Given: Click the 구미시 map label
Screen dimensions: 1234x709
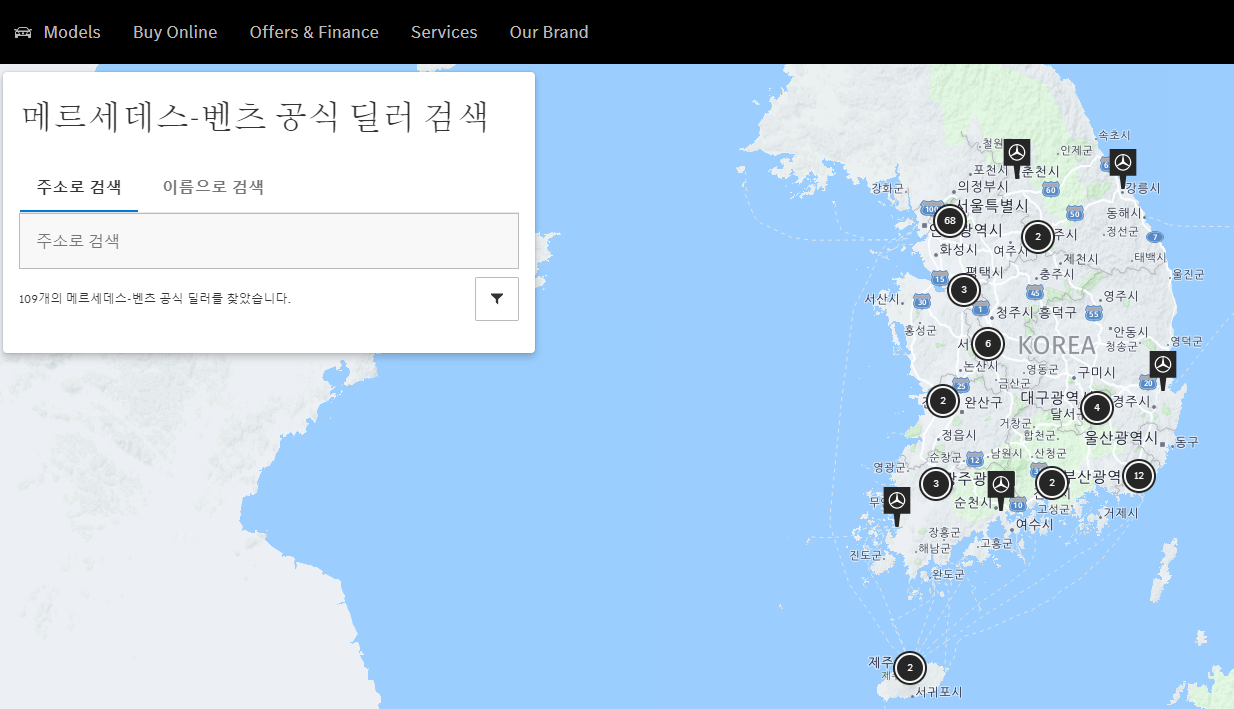Looking at the screenshot, I should 1096,372.
